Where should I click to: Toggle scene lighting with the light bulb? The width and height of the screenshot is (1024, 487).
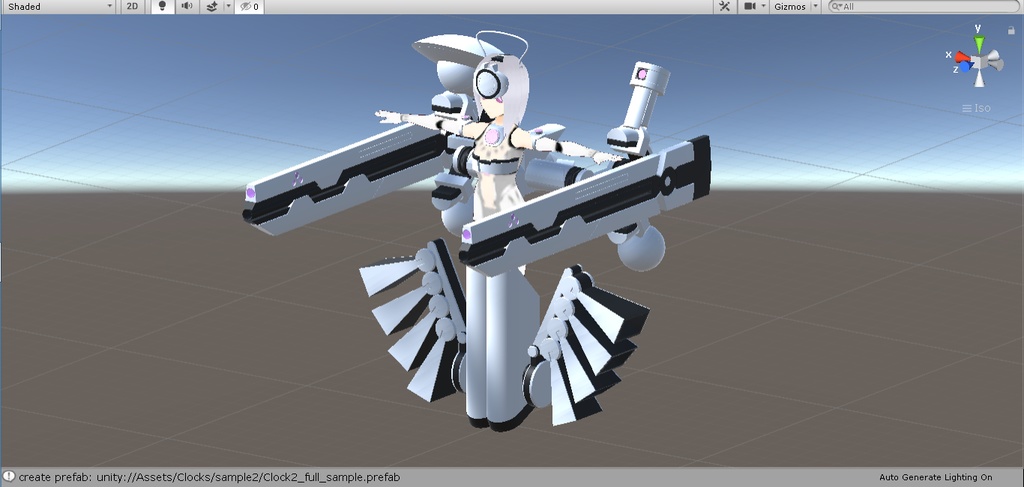click(163, 7)
